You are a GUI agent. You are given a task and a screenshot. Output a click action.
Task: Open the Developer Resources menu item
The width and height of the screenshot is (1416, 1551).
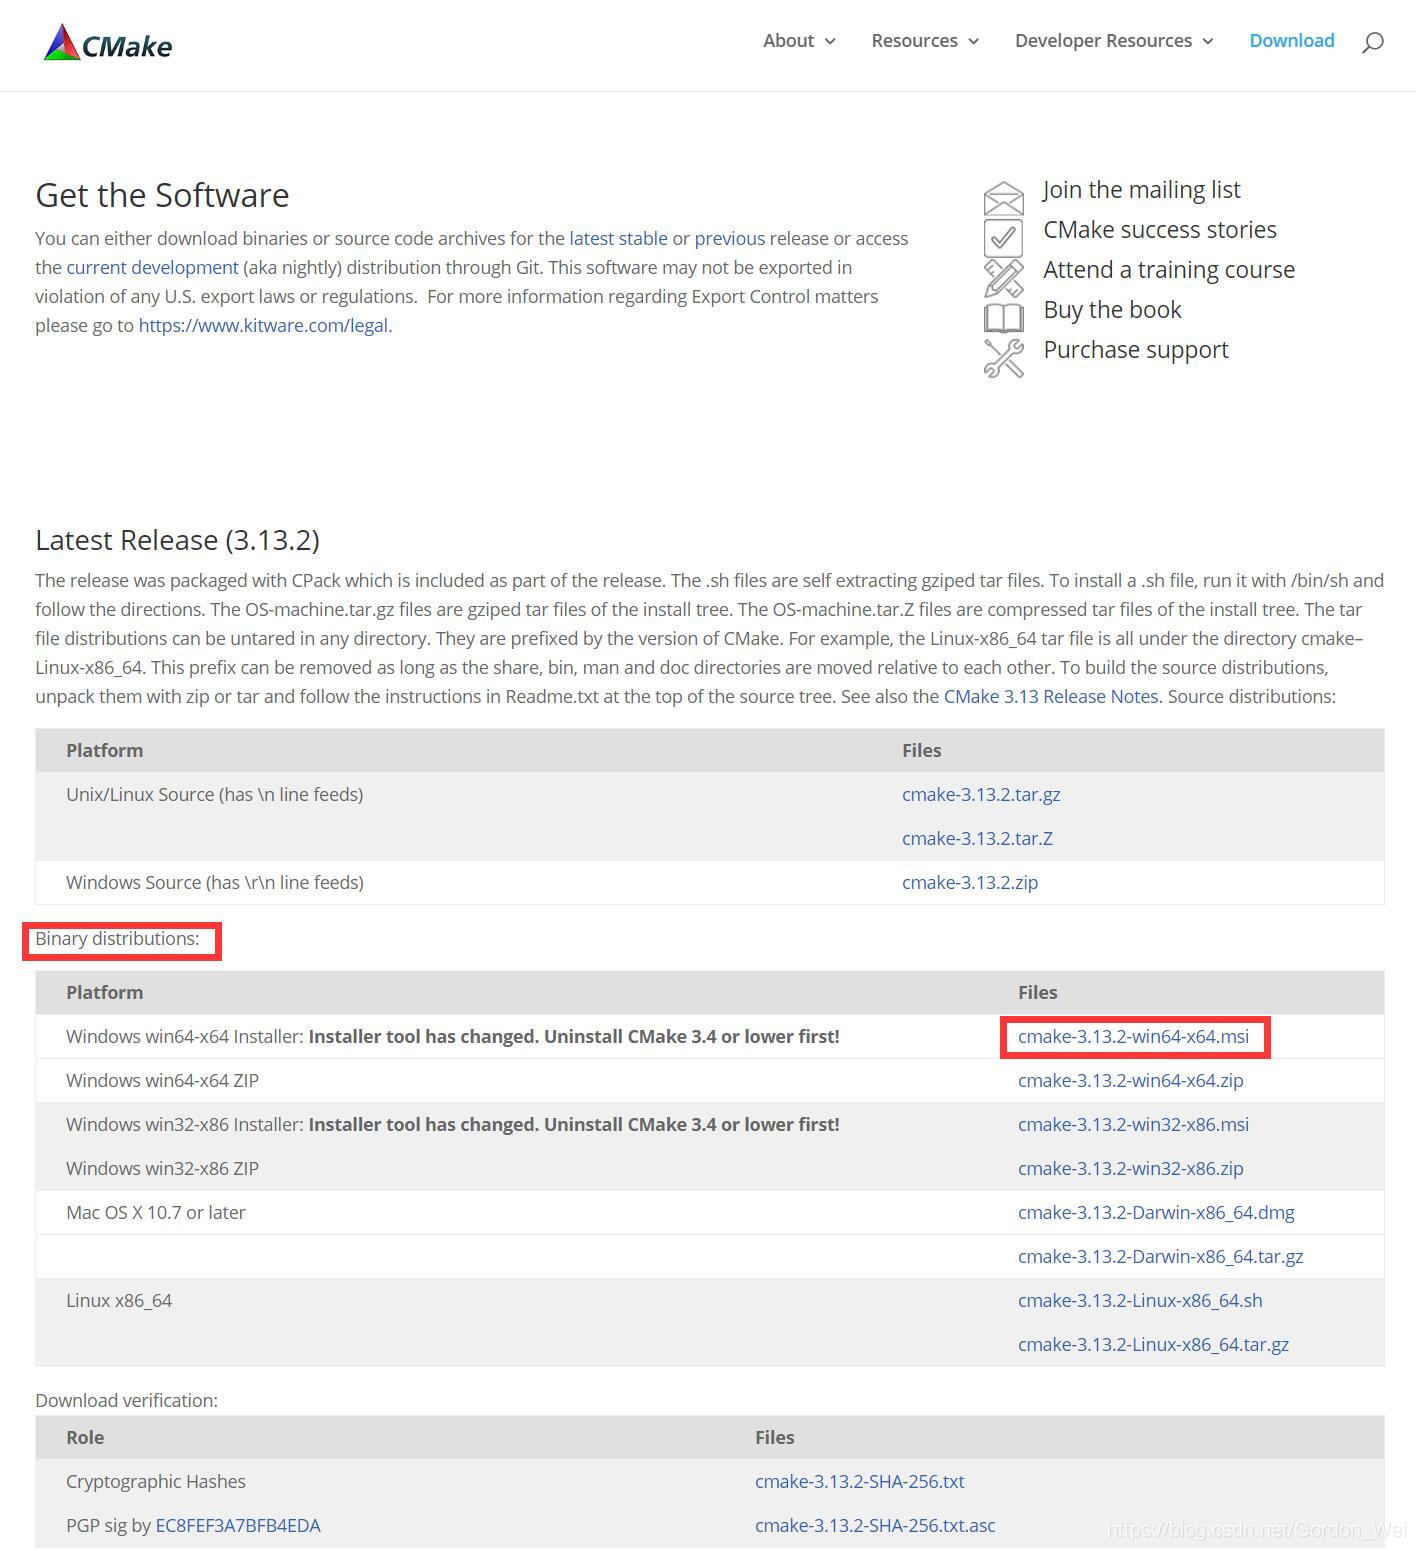point(1103,41)
